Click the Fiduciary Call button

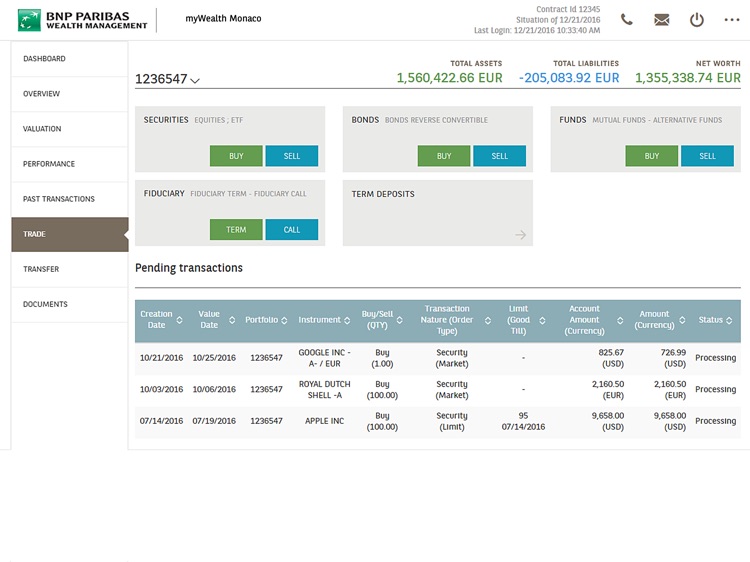292,230
